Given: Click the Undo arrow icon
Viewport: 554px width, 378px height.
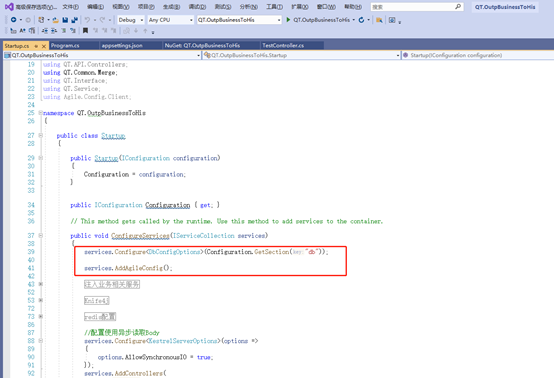Looking at the screenshot, I should coord(87,20).
